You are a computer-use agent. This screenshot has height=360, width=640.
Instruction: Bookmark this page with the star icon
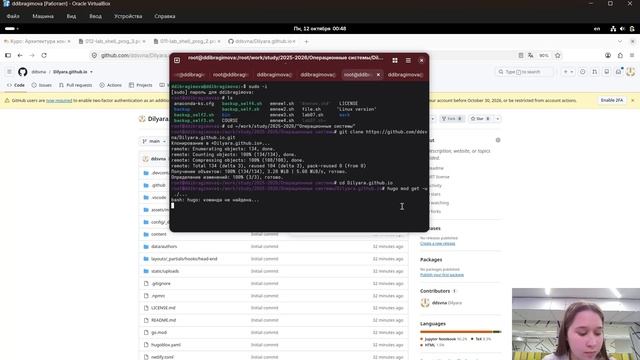pos(558,55)
